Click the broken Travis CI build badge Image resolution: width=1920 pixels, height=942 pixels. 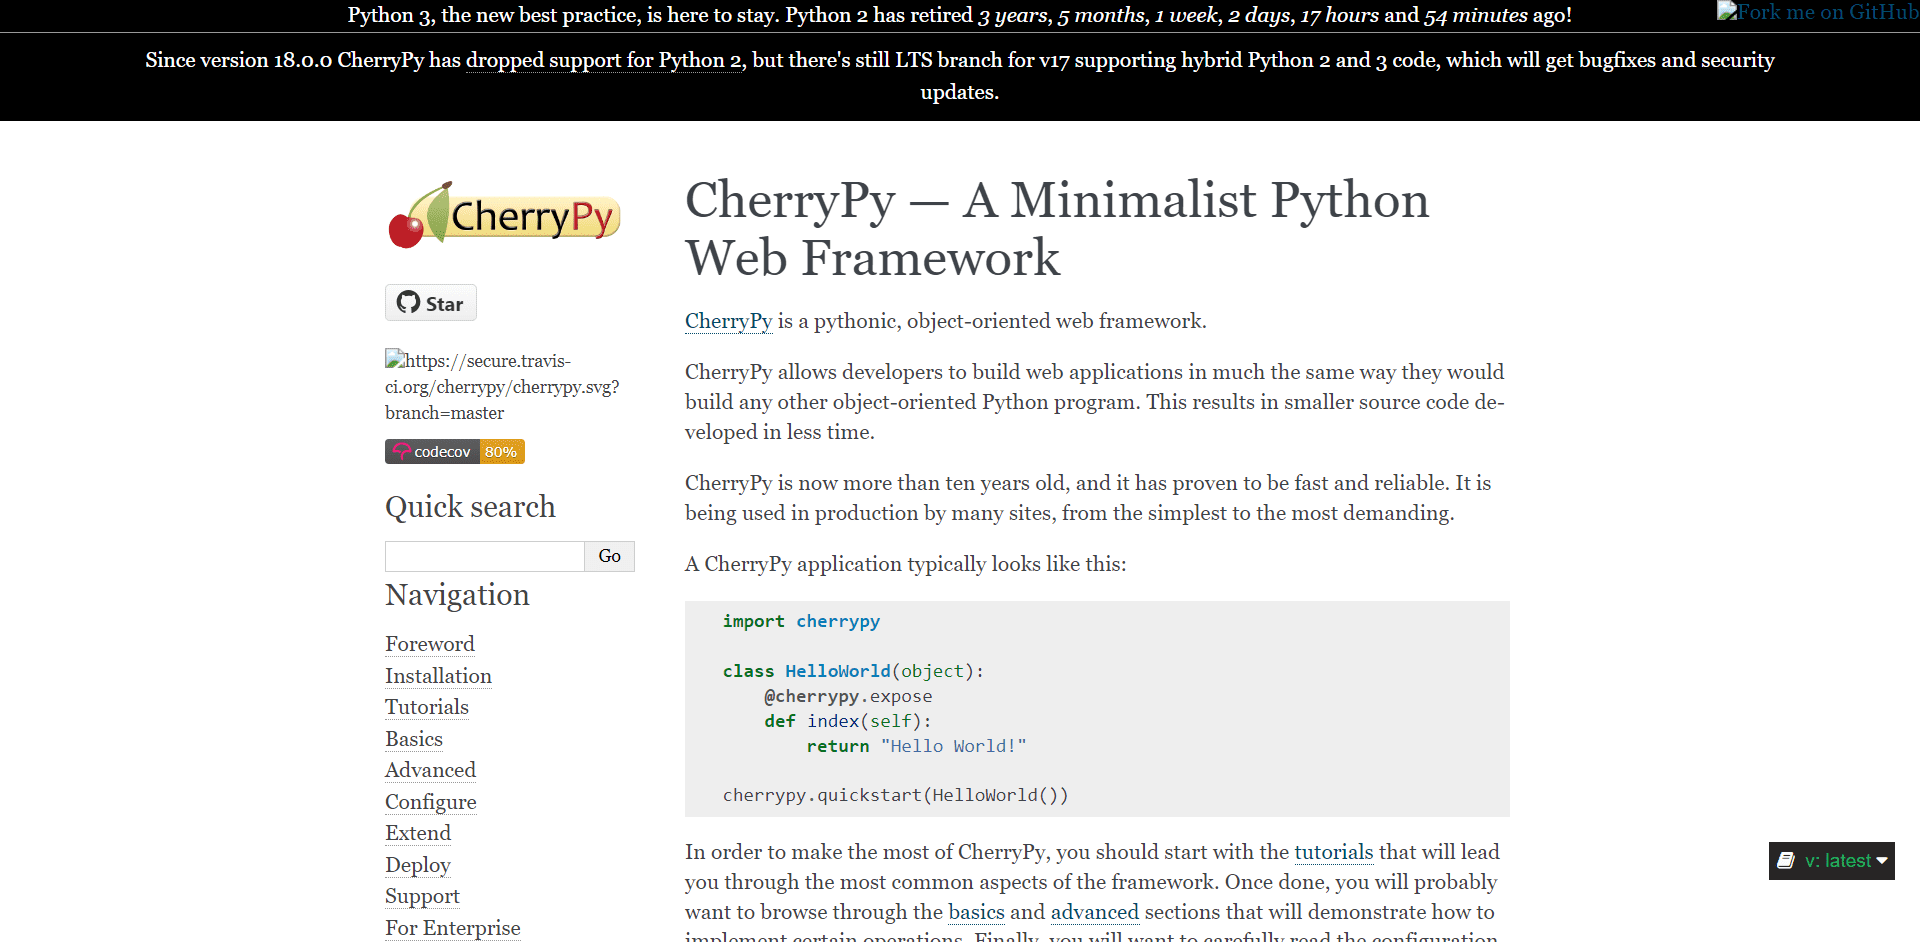point(501,386)
